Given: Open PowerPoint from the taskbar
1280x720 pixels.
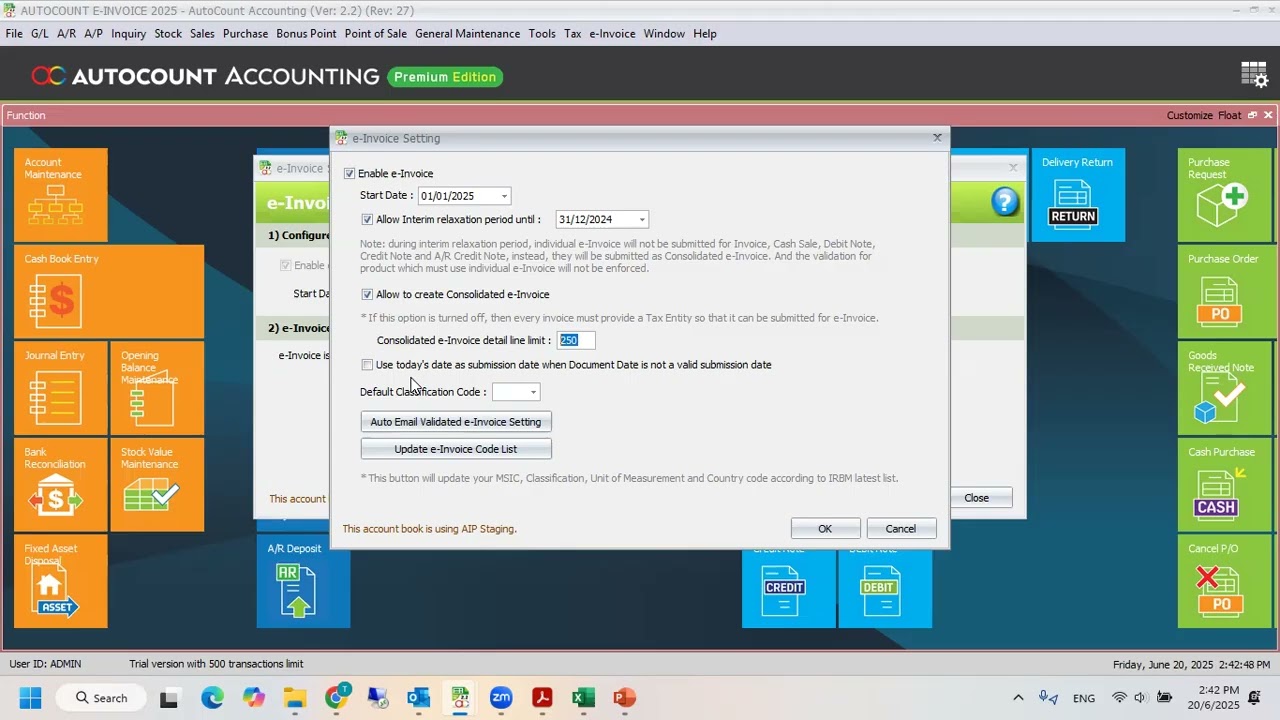Looking at the screenshot, I should point(624,698).
